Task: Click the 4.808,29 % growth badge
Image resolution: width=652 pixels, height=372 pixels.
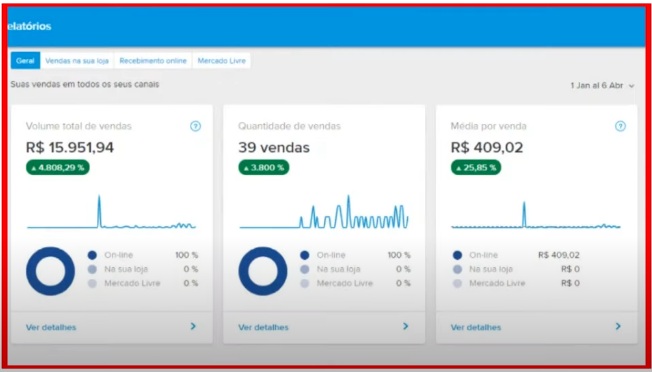Action: tap(58, 168)
